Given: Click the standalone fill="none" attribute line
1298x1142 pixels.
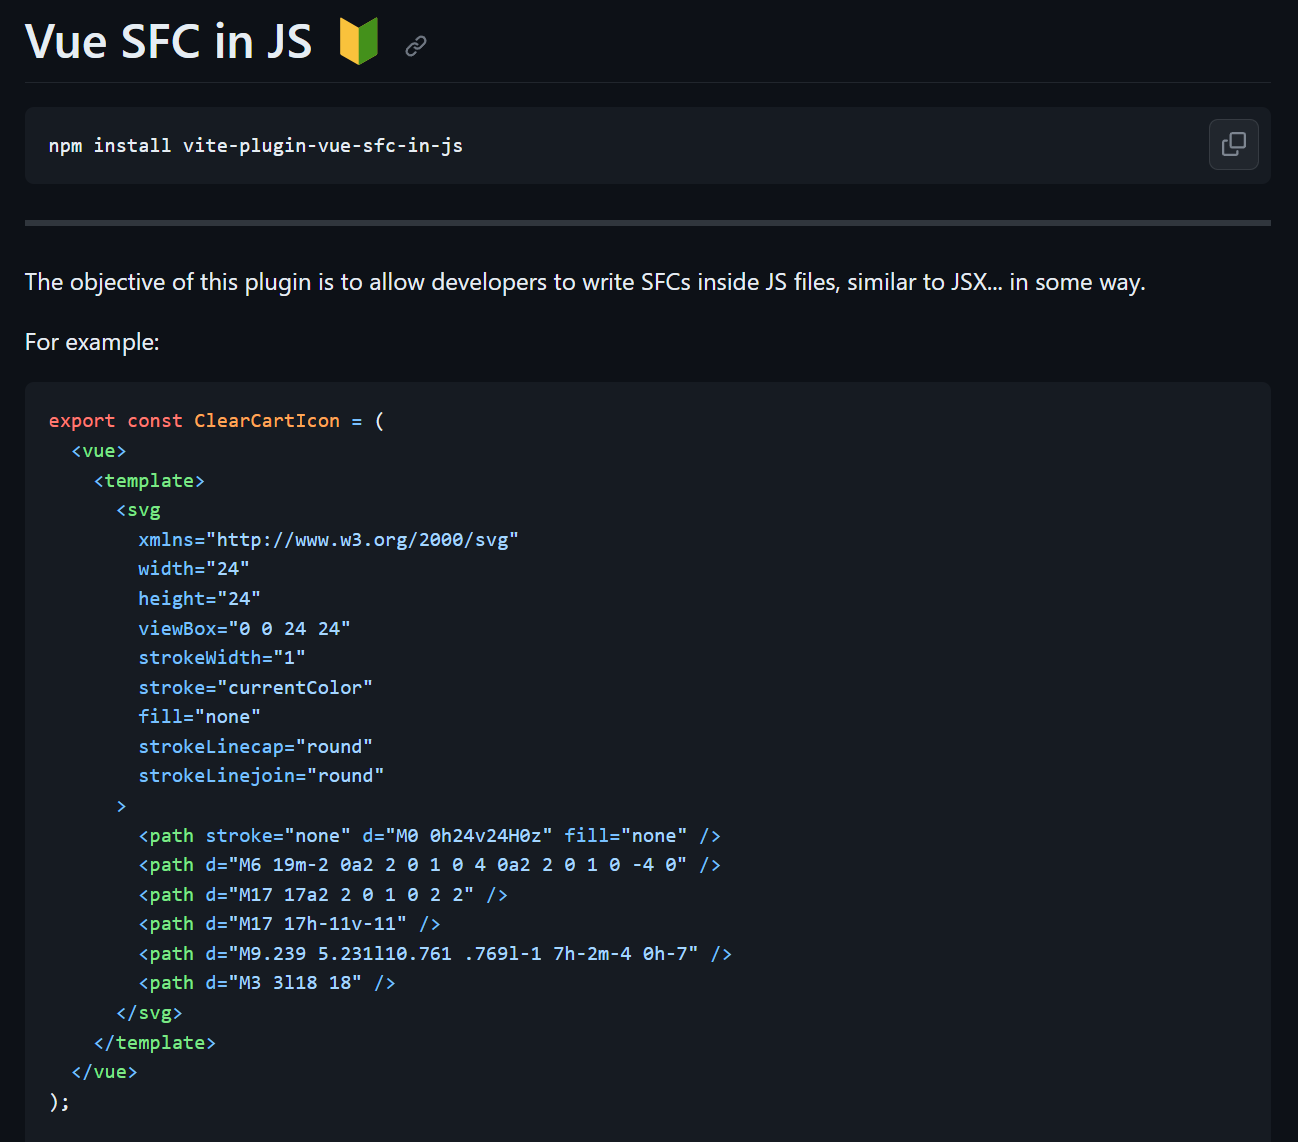Looking at the screenshot, I should (199, 717).
